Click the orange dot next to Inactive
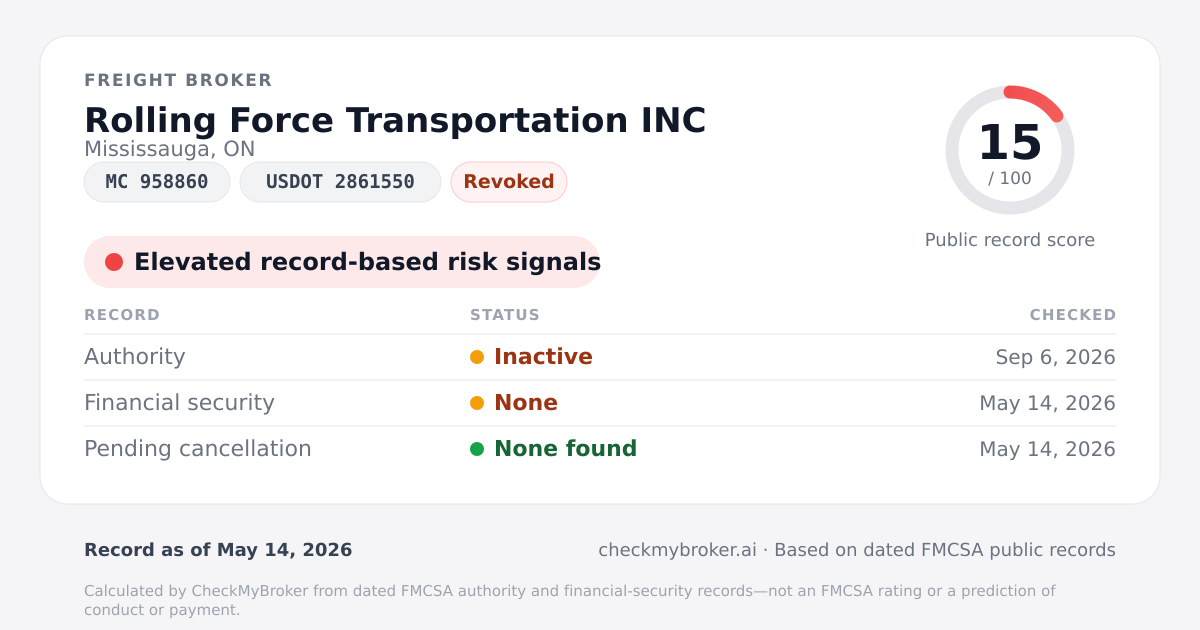 [x=477, y=357]
